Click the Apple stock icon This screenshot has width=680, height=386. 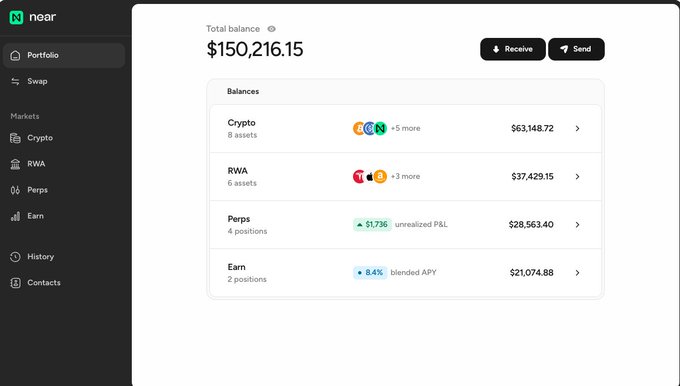tap(369, 177)
